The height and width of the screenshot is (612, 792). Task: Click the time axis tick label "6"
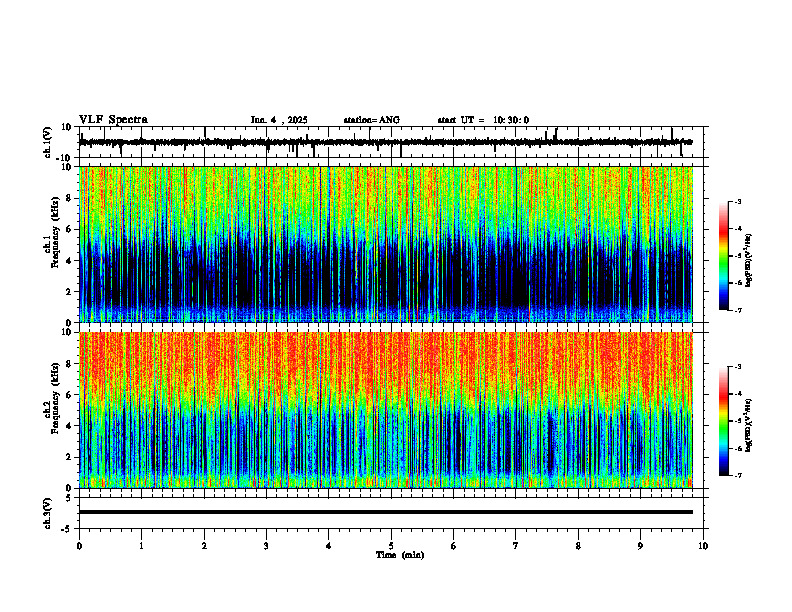click(x=454, y=546)
